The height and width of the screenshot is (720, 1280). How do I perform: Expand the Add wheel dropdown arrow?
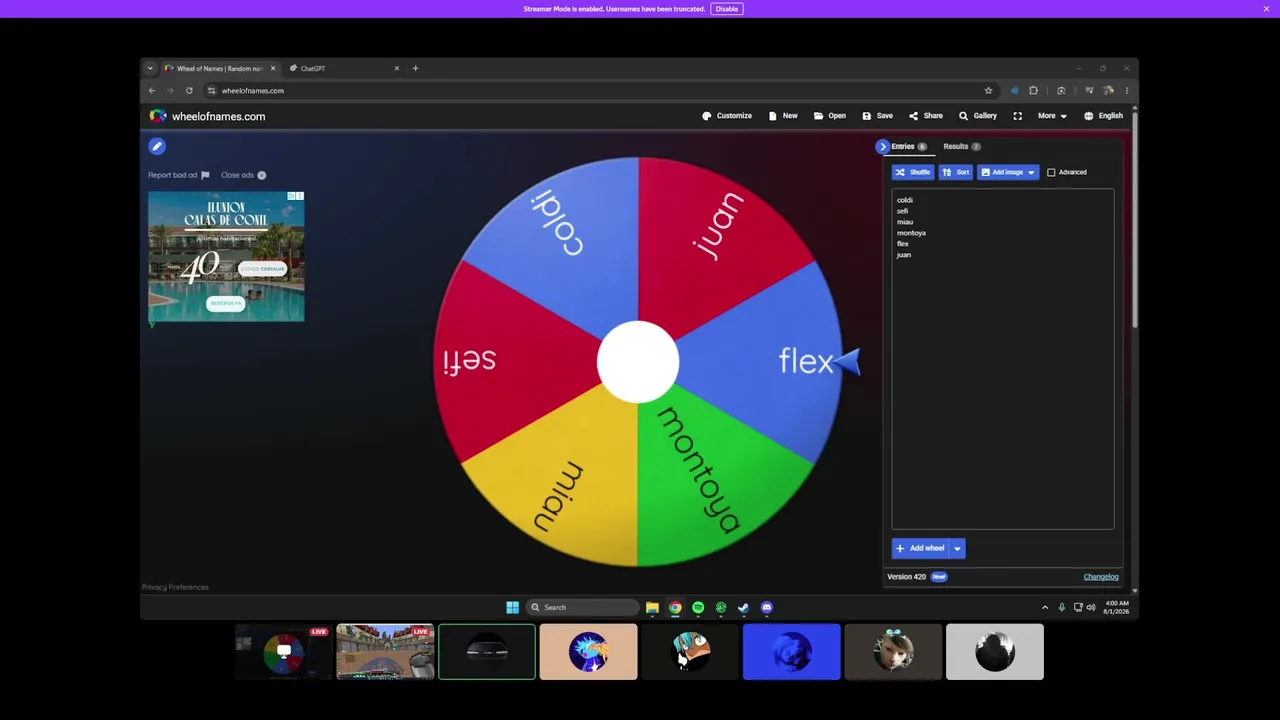pyautogui.click(x=957, y=548)
